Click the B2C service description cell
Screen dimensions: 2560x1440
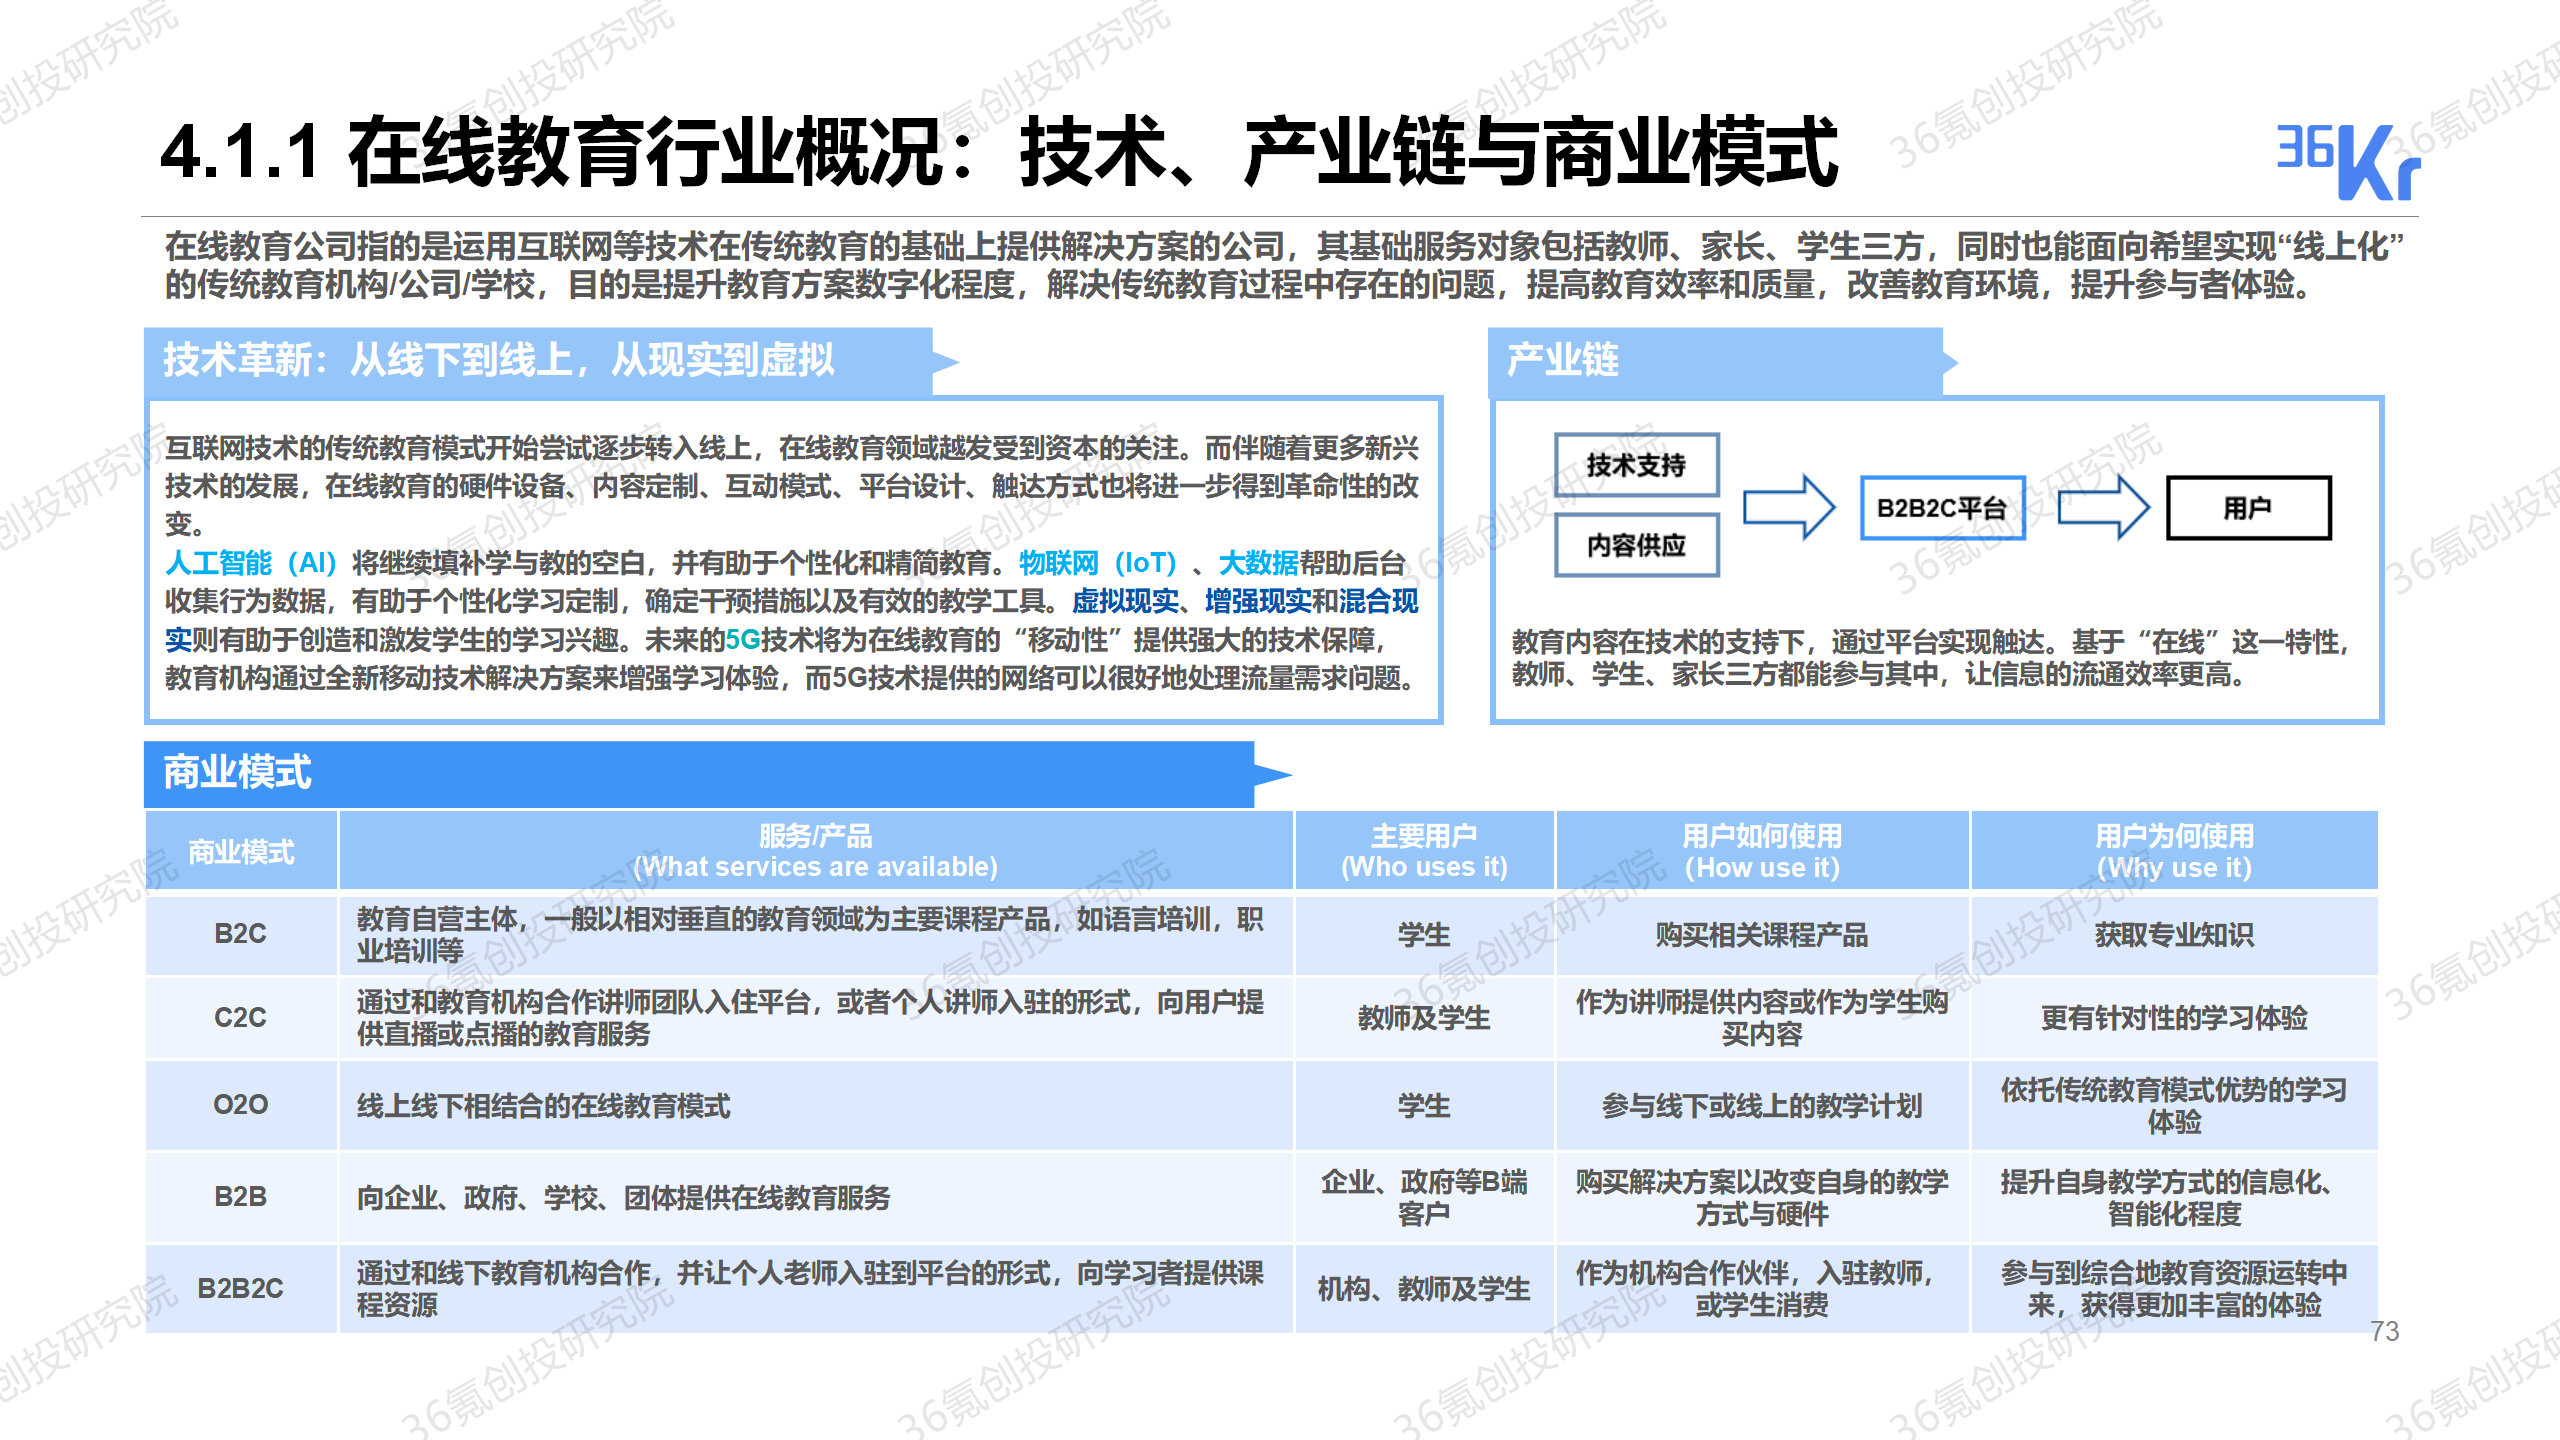(x=816, y=934)
